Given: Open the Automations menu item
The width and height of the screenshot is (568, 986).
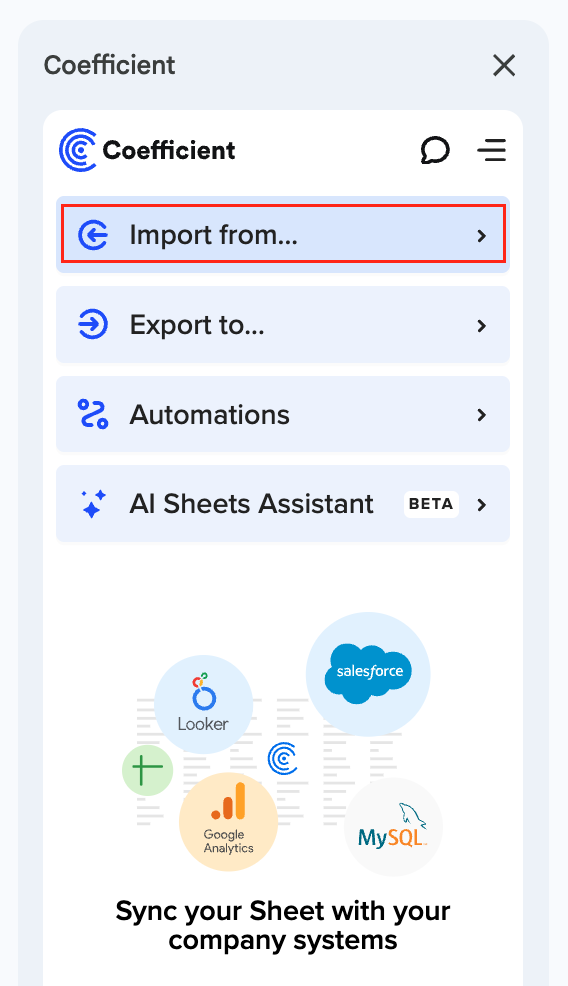Looking at the screenshot, I should (283, 414).
